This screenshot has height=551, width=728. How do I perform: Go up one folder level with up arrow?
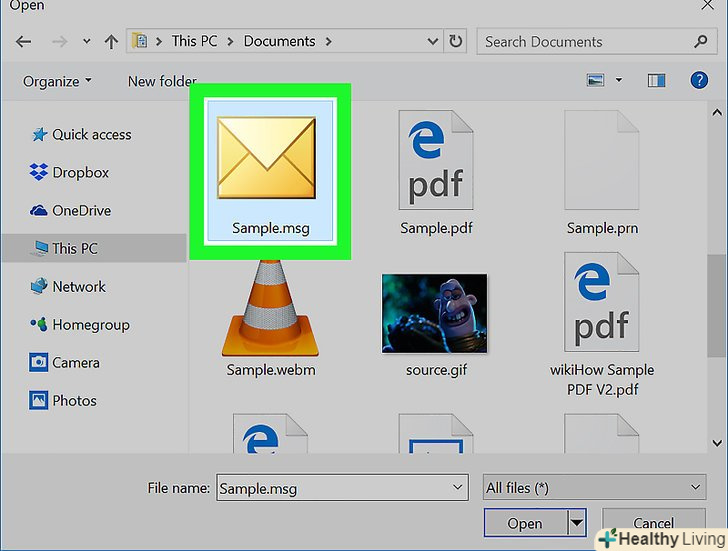(111, 42)
